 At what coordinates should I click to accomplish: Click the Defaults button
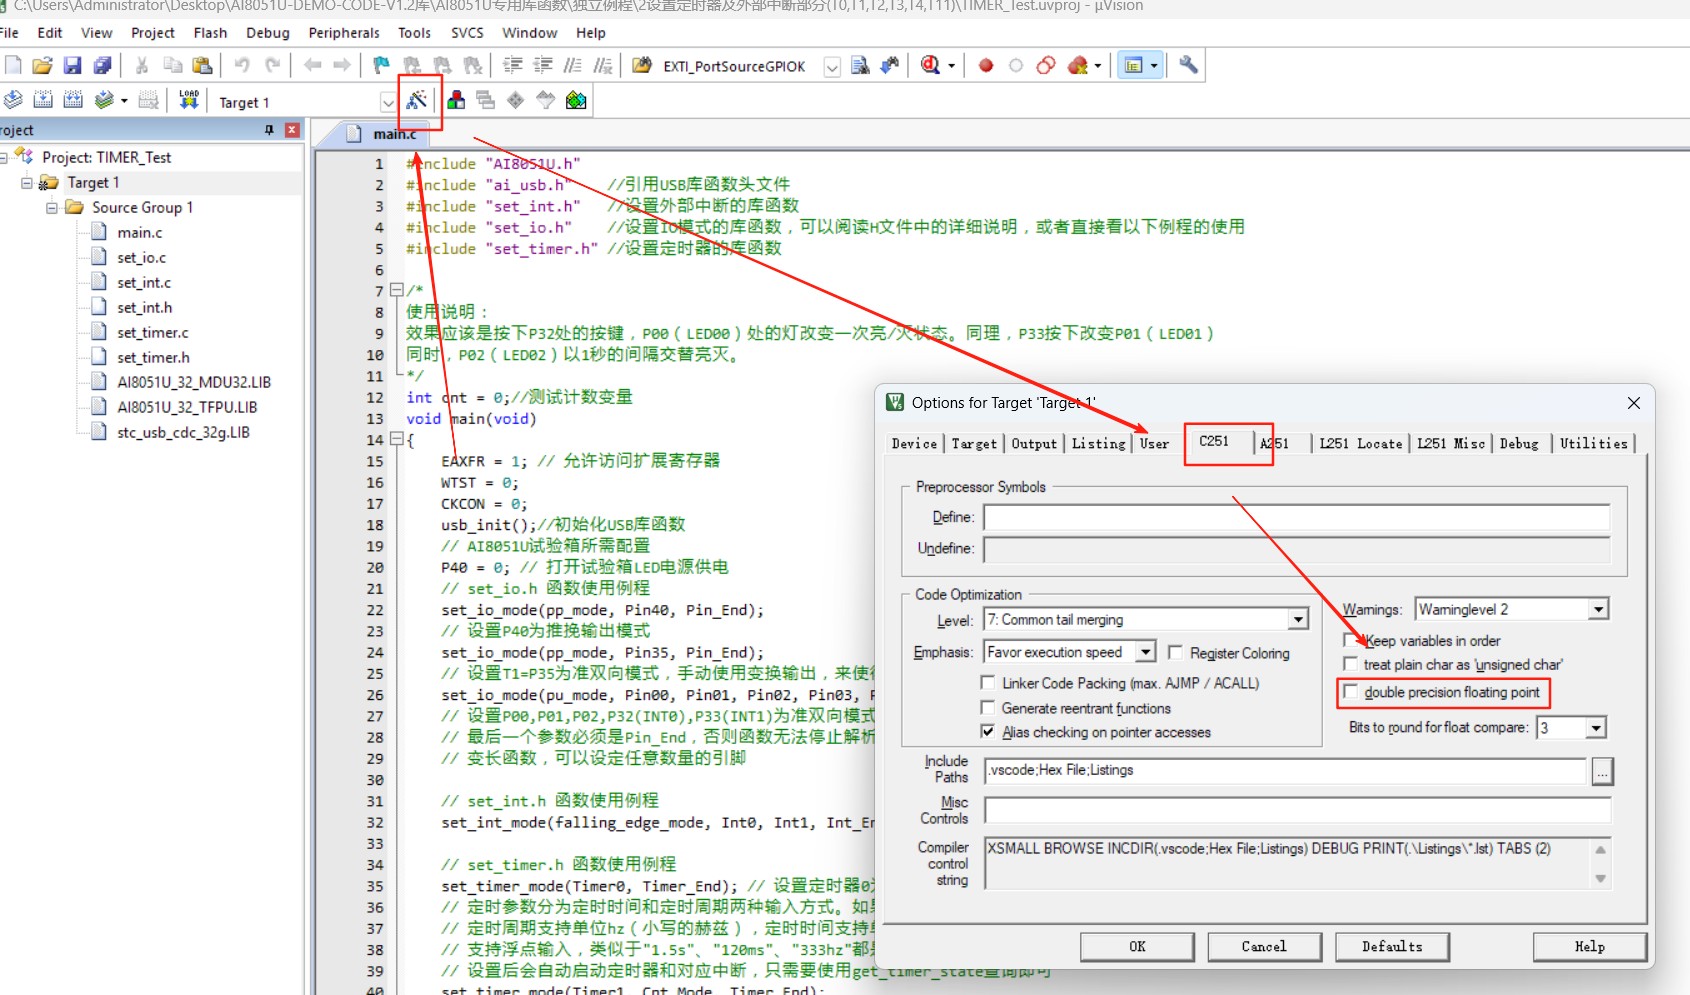(x=1392, y=946)
